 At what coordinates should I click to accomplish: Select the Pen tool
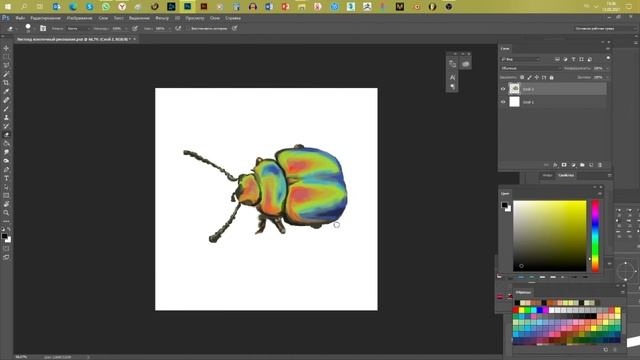point(6,169)
